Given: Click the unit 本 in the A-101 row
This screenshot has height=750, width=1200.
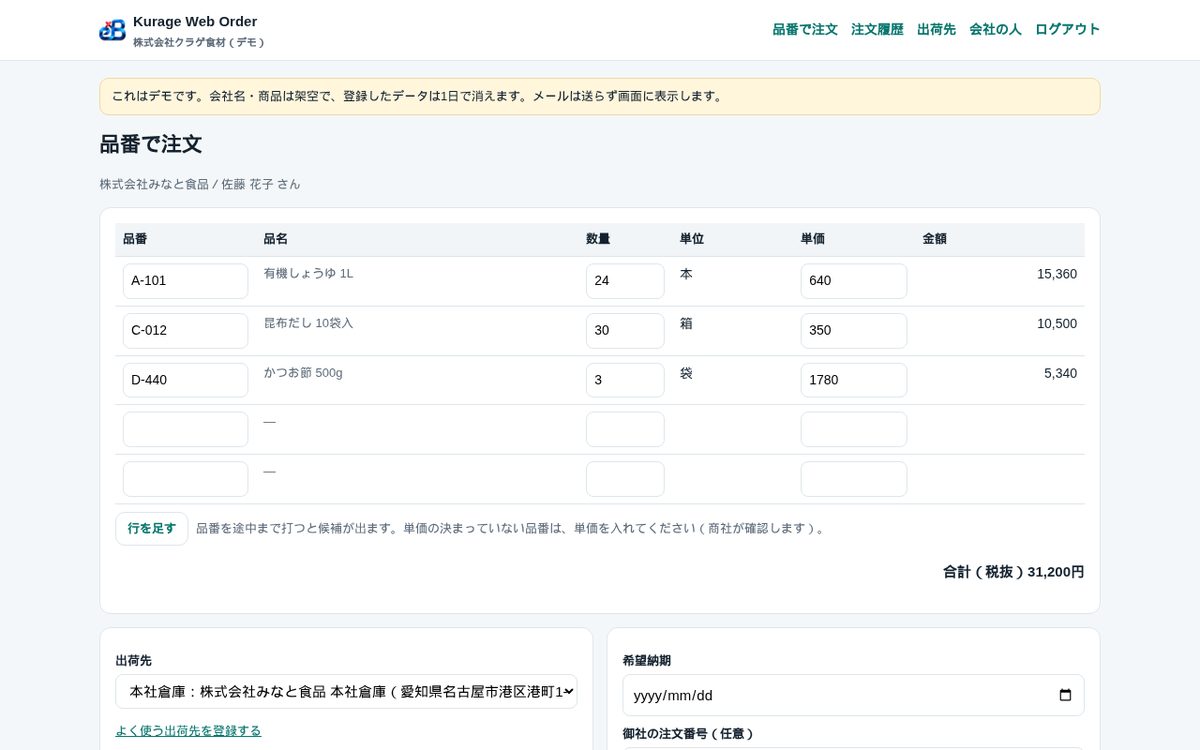Looking at the screenshot, I should (686, 274).
